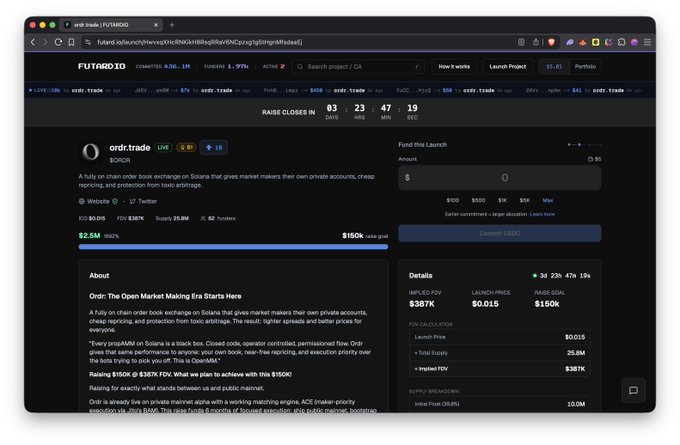This screenshot has height=445, width=680.
Task: Click the 3d 23h 47m 19s Details timer
Action: 562,275
